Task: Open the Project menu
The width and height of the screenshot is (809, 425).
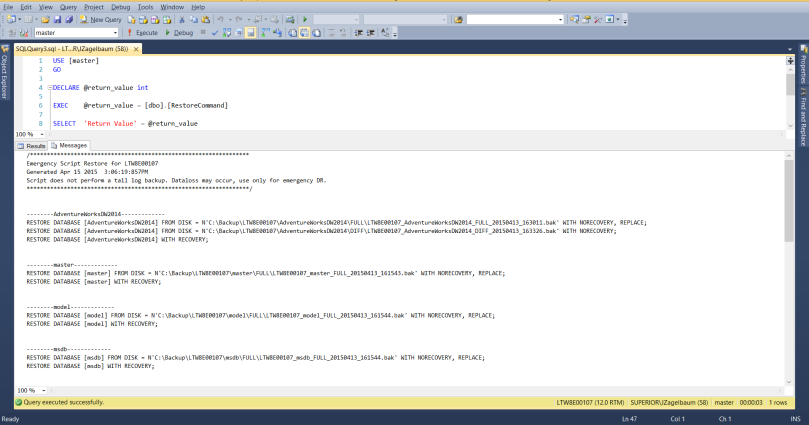Action: [x=94, y=7]
